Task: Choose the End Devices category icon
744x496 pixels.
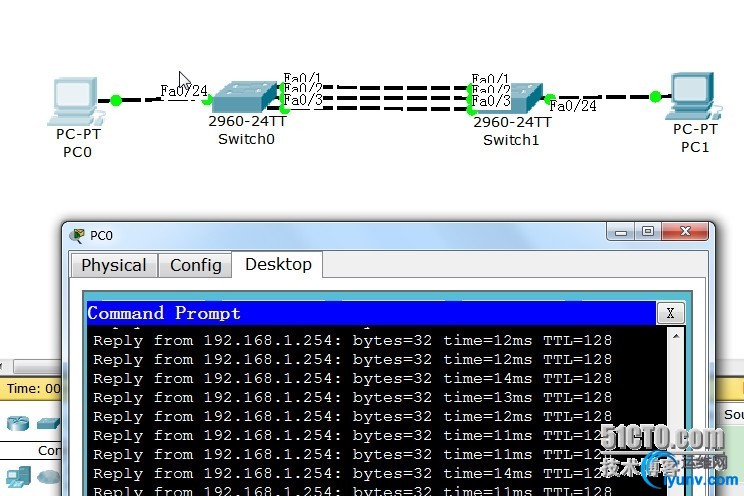Action: tap(19, 478)
